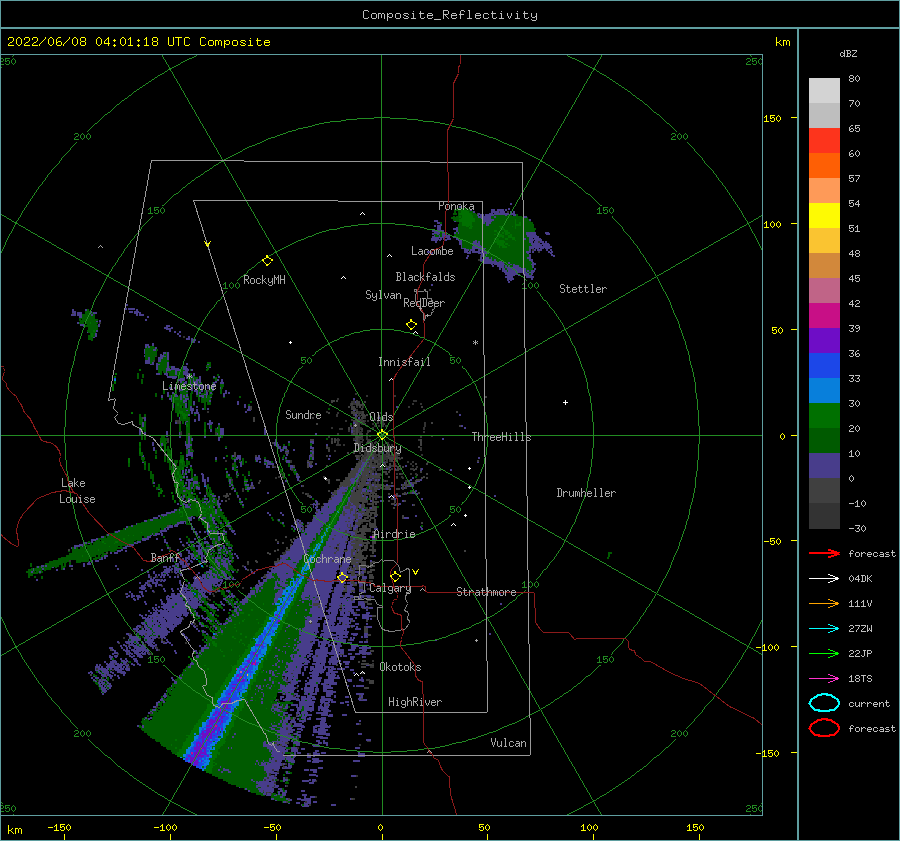
Task: Click the white 04DK arrow icon
Action: click(824, 579)
